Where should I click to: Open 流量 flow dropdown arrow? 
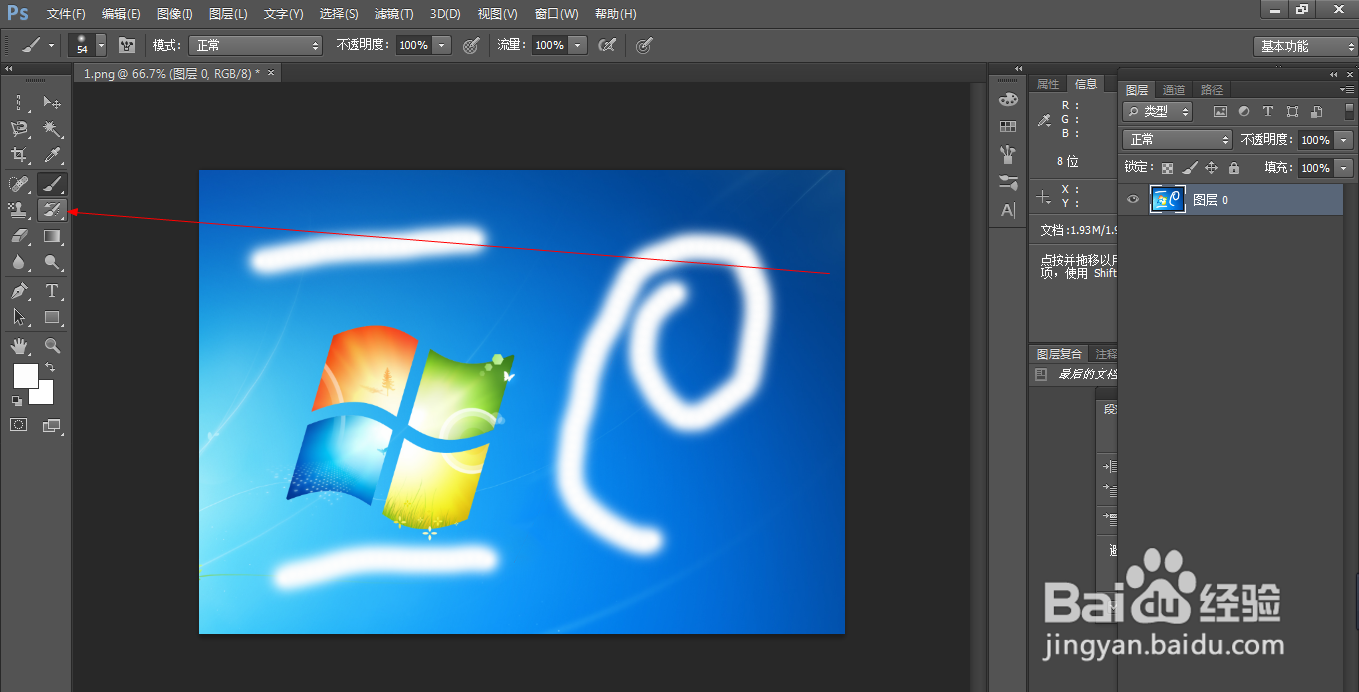577,45
